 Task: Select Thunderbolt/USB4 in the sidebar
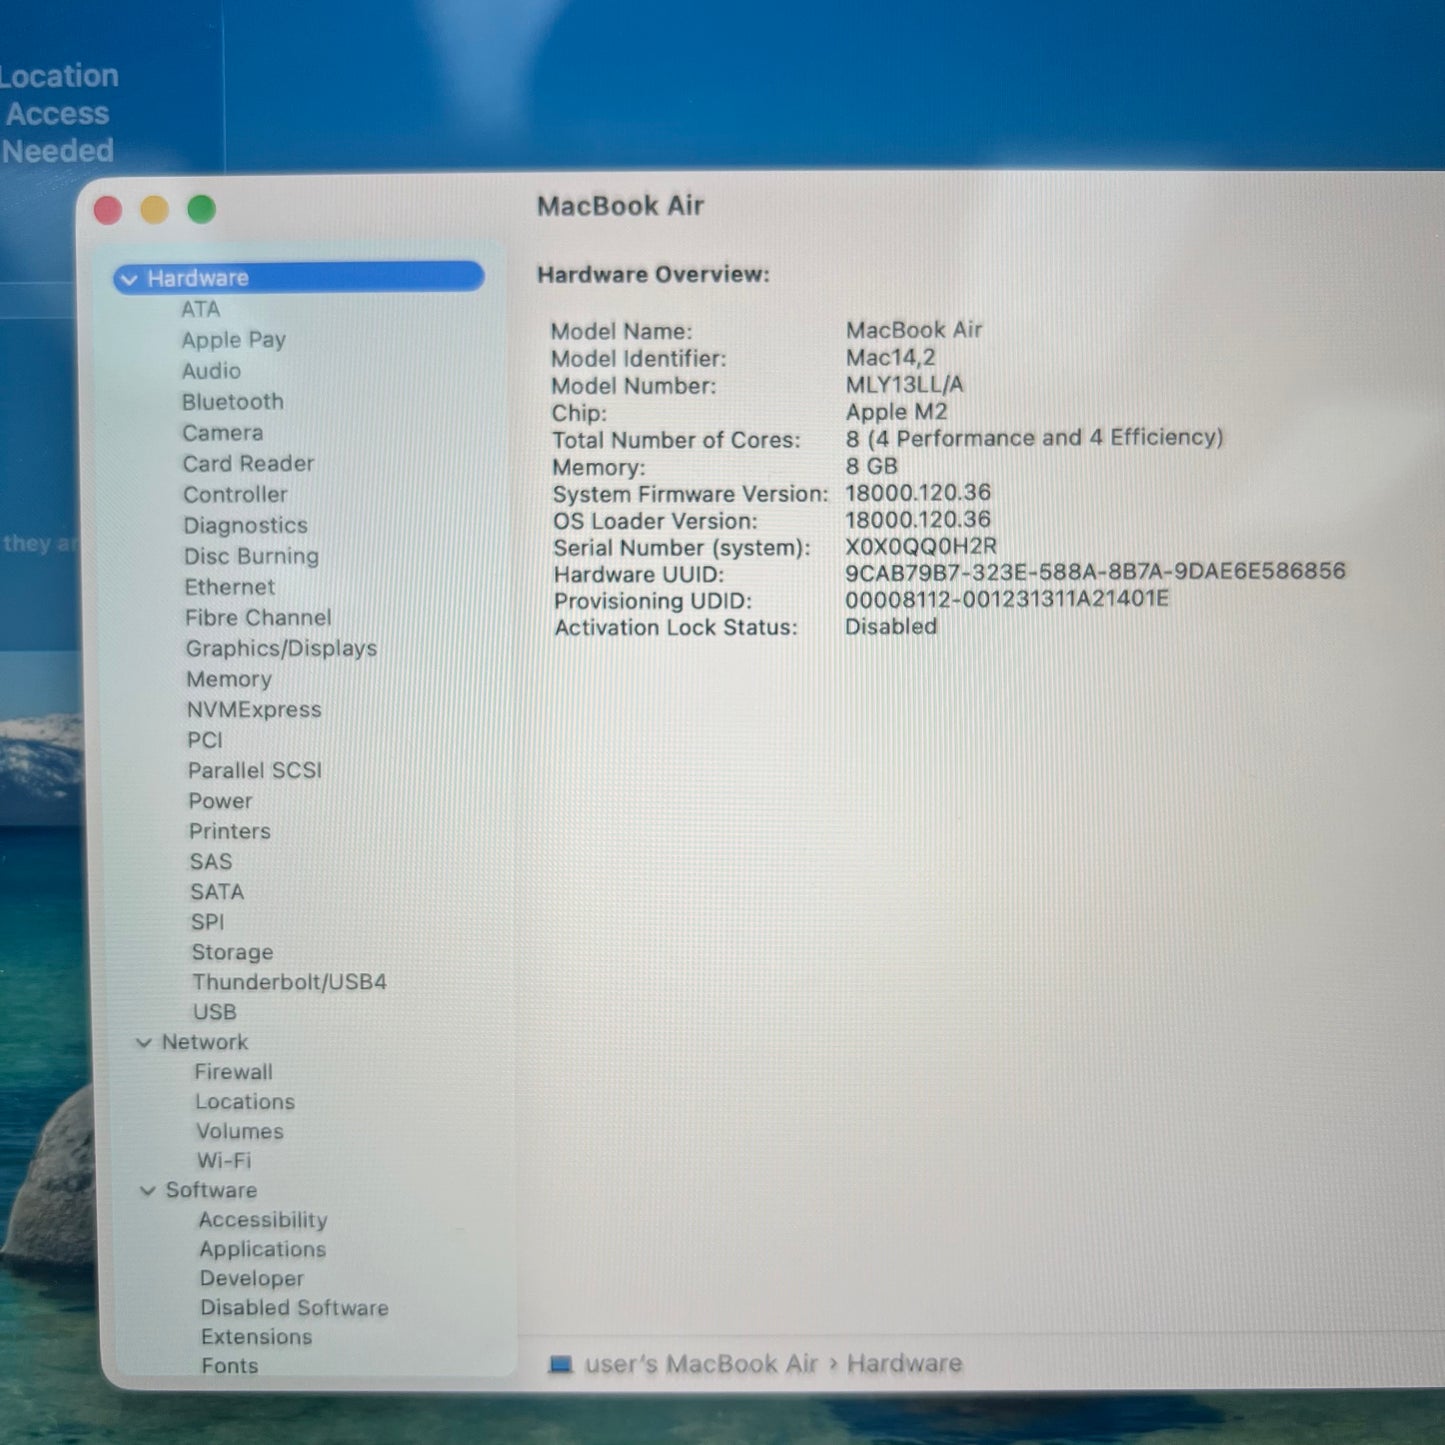[290, 983]
